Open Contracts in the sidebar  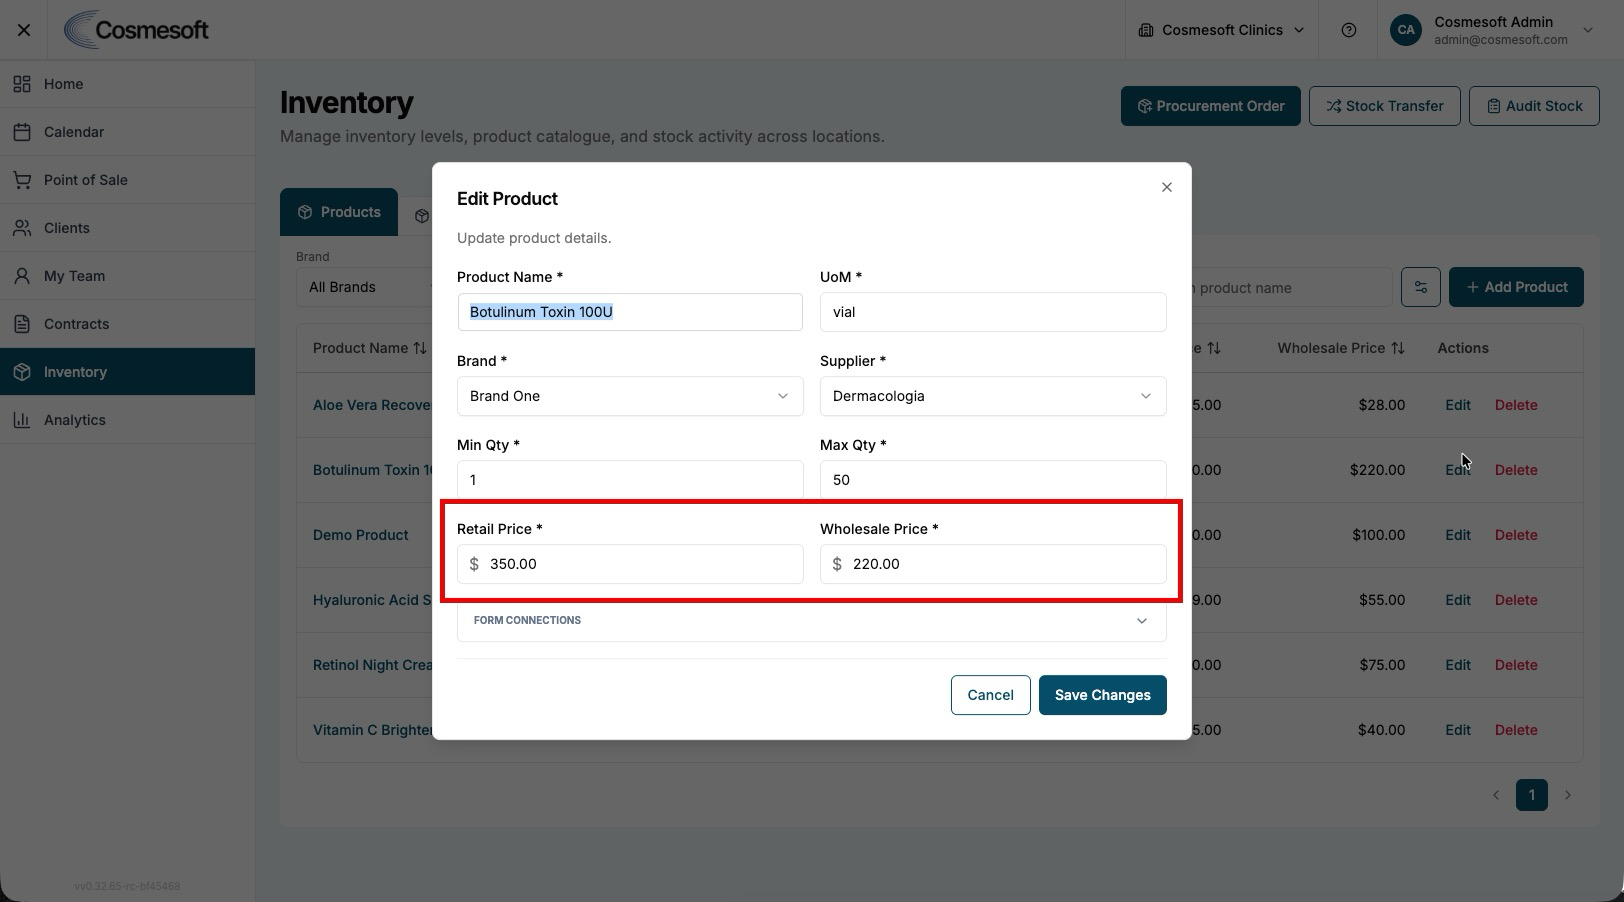127,324
